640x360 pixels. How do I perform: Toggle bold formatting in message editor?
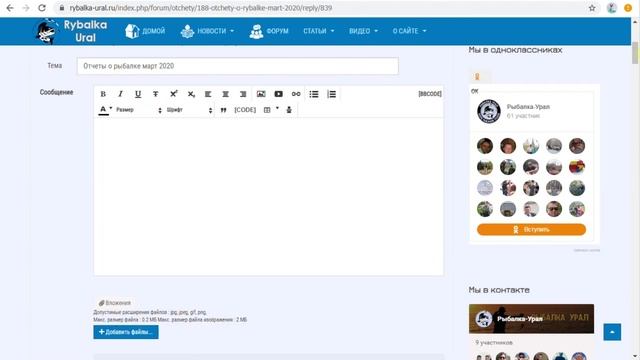(103, 94)
